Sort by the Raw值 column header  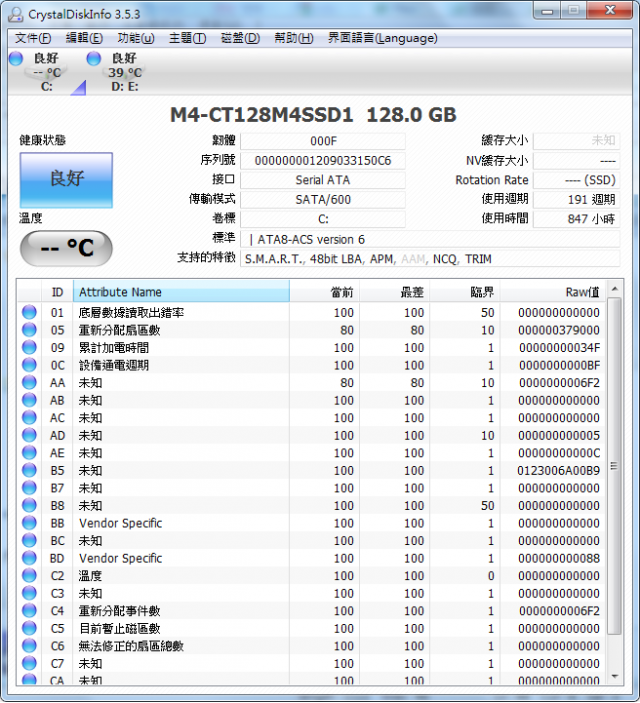tap(553, 292)
